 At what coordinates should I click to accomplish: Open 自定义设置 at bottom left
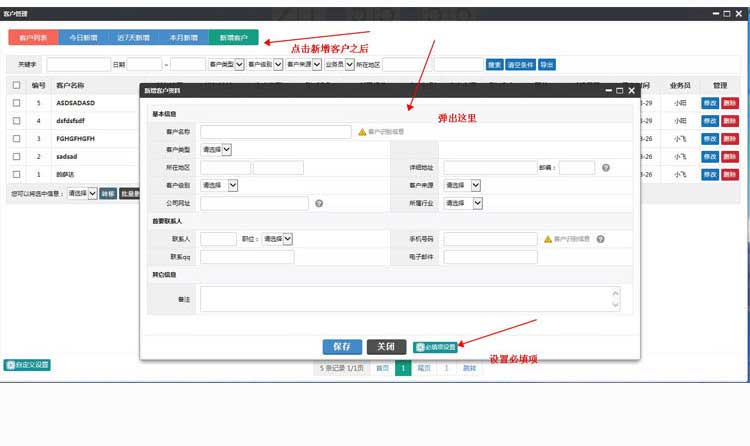27,365
